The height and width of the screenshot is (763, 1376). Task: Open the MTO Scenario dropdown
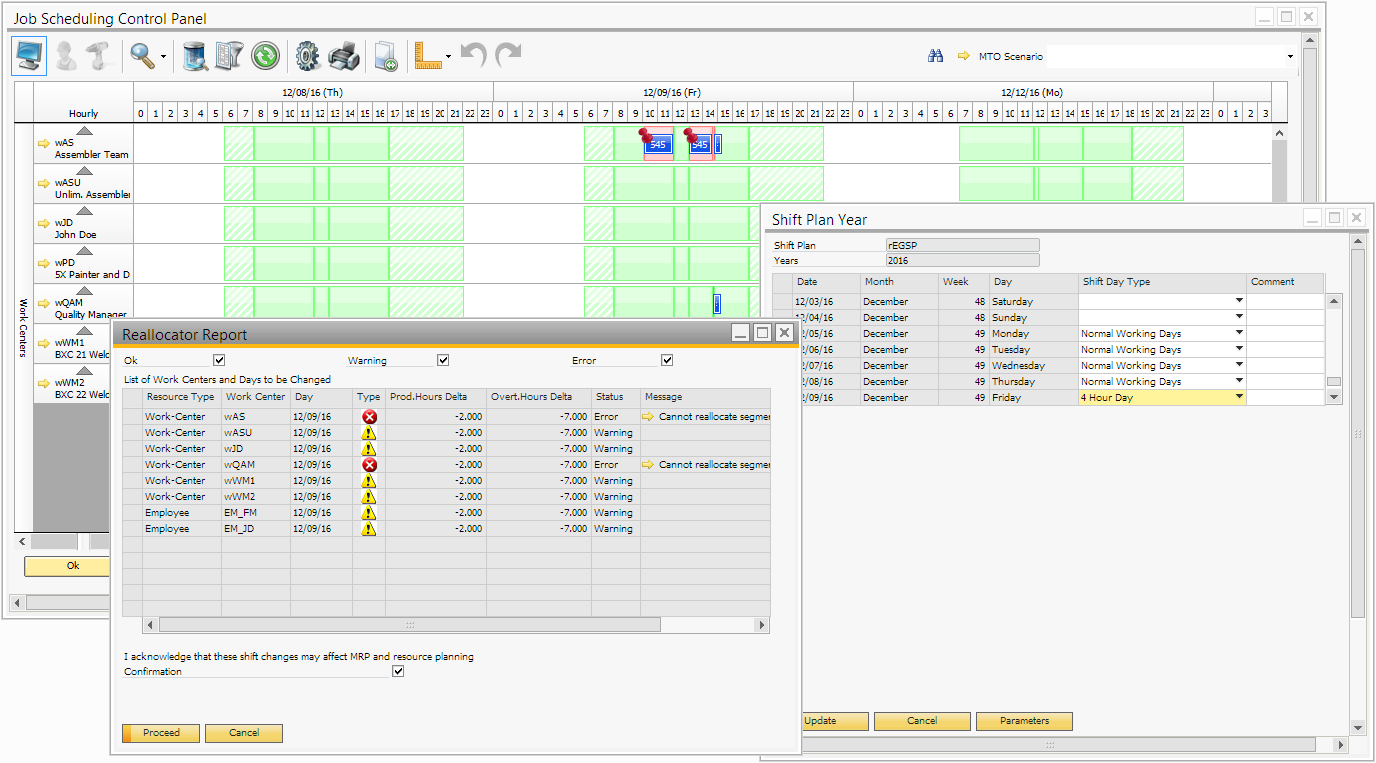1290,57
